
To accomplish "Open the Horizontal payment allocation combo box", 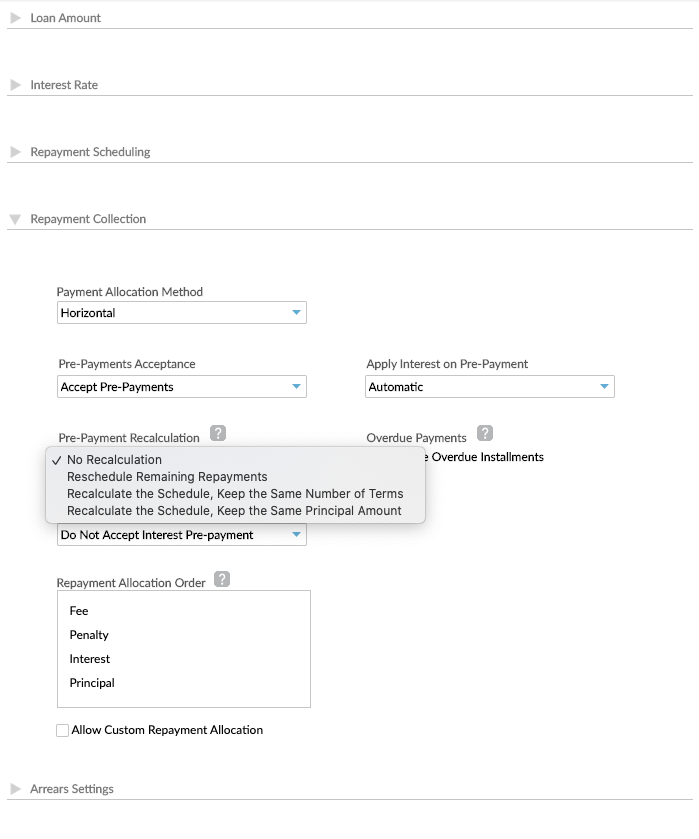I will (180, 312).
